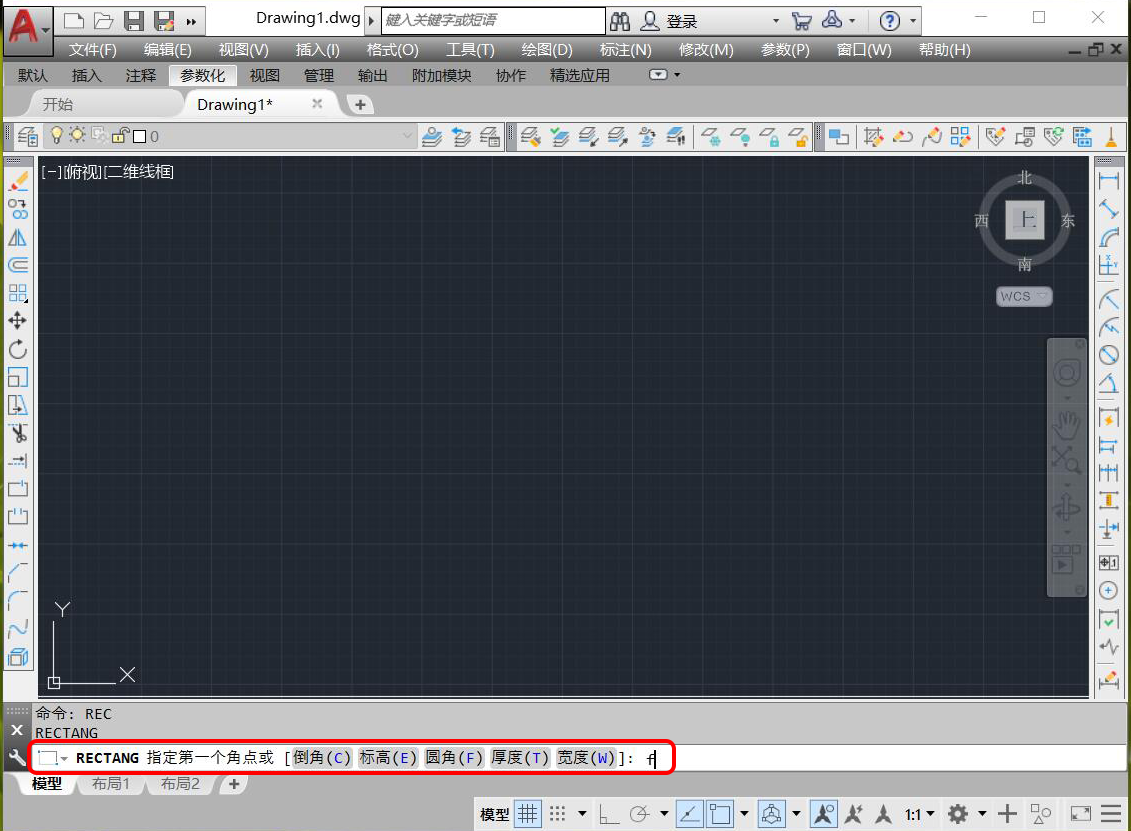This screenshot has height=831, width=1131.
Task: Choose the 倒角(C) command option
Action: point(322,757)
